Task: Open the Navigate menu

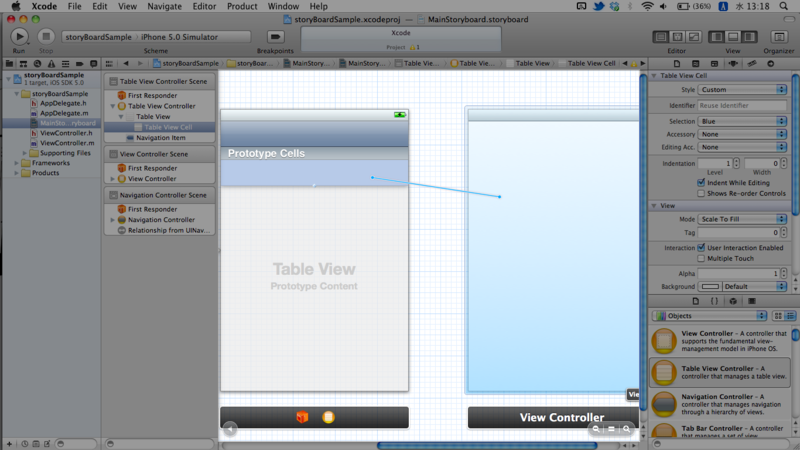Action: pyautogui.click(x=164, y=6)
